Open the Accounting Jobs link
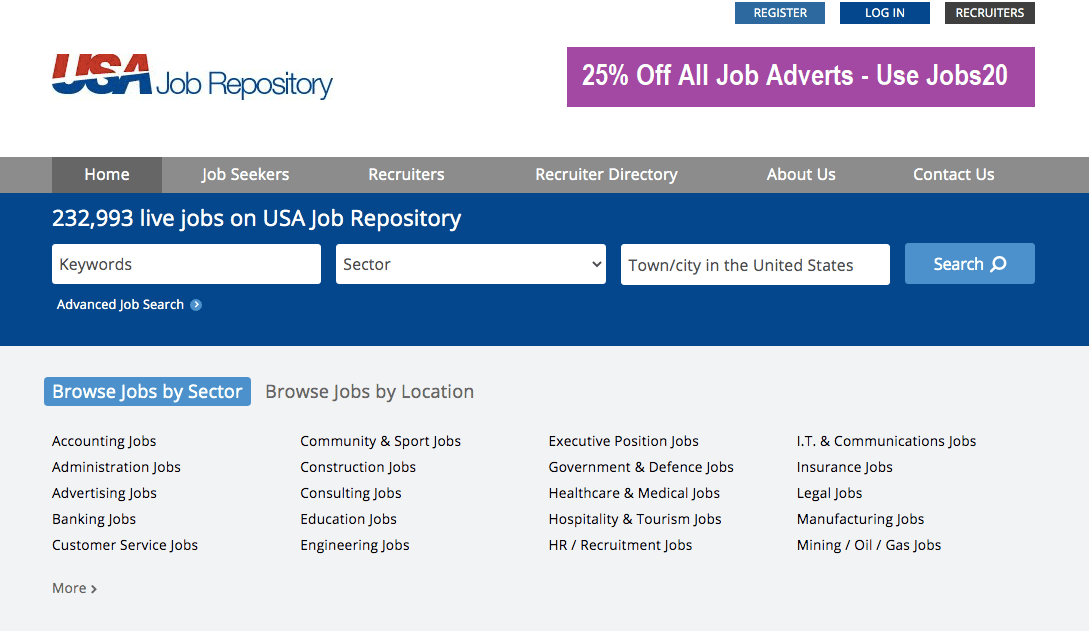Screen dimensions: 1089x638 click(104, 441)
